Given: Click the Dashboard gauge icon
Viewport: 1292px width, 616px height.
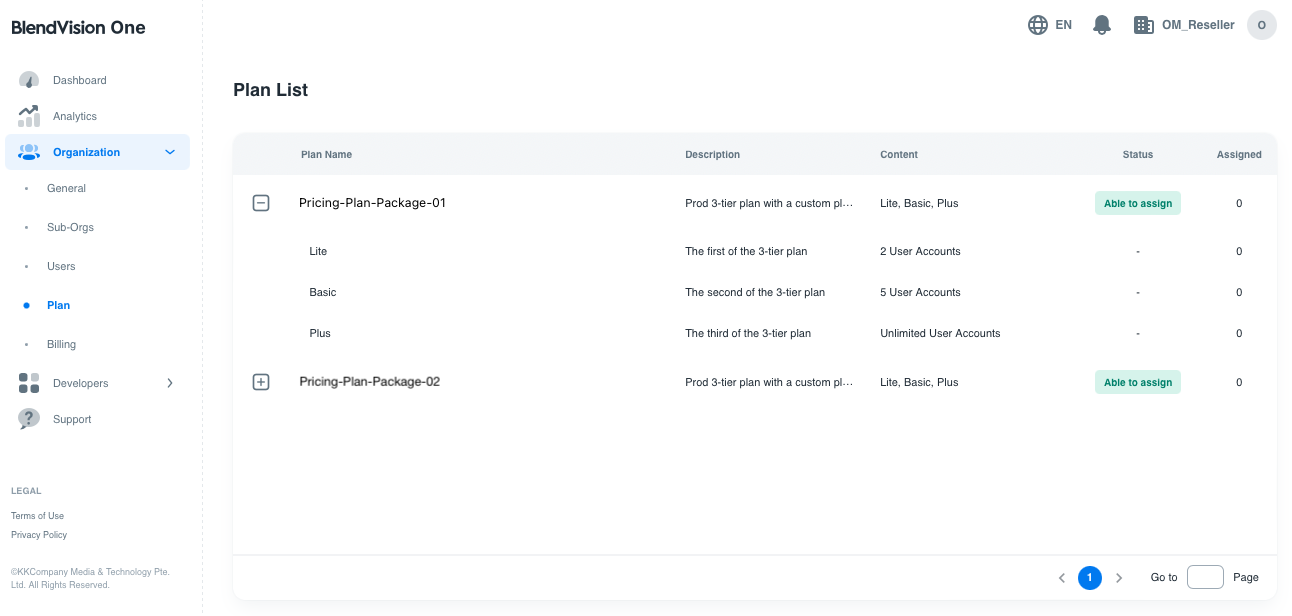Looking at the screenshot, I should pos(29,80).
